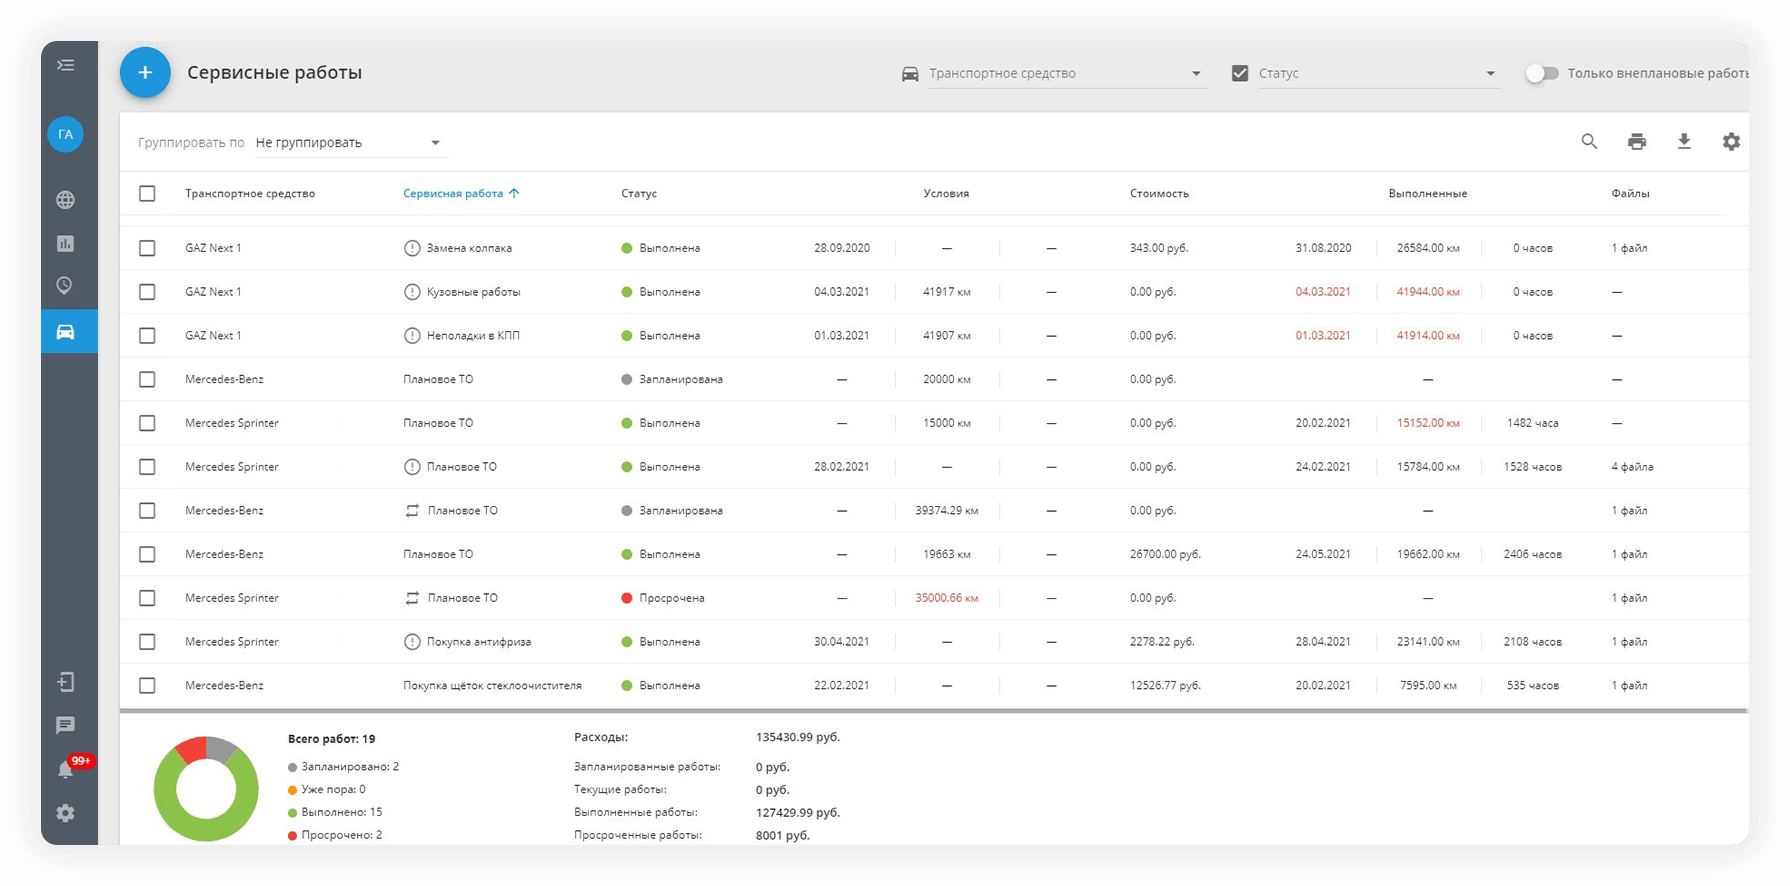This screenshot has width=1790, height=886.
Task: Click unplanned icon for Кузовные работы
Action: pos(412,292)
